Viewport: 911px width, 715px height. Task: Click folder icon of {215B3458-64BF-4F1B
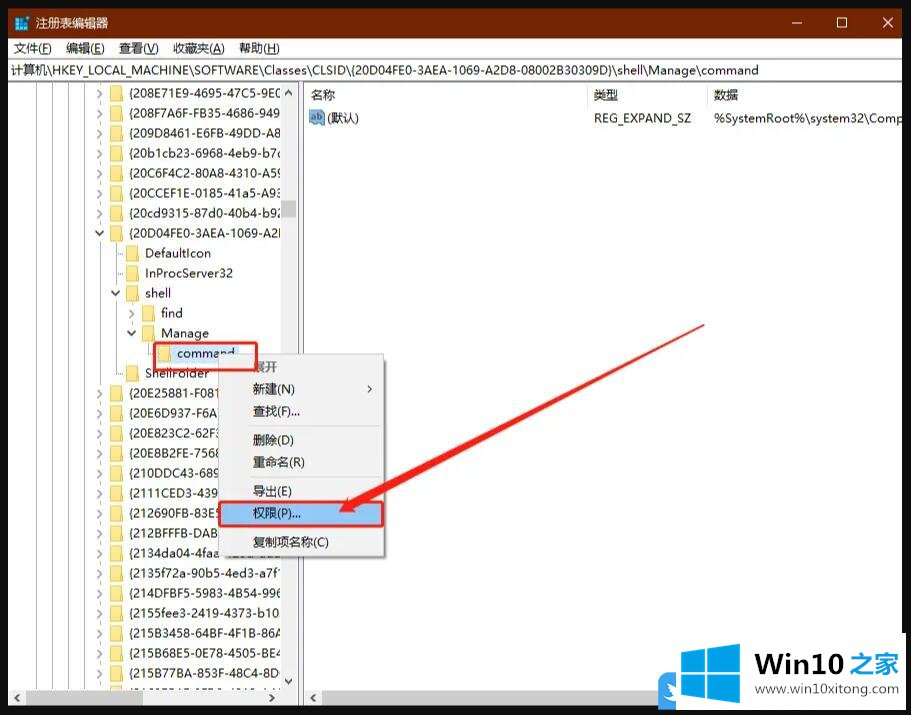116,634
